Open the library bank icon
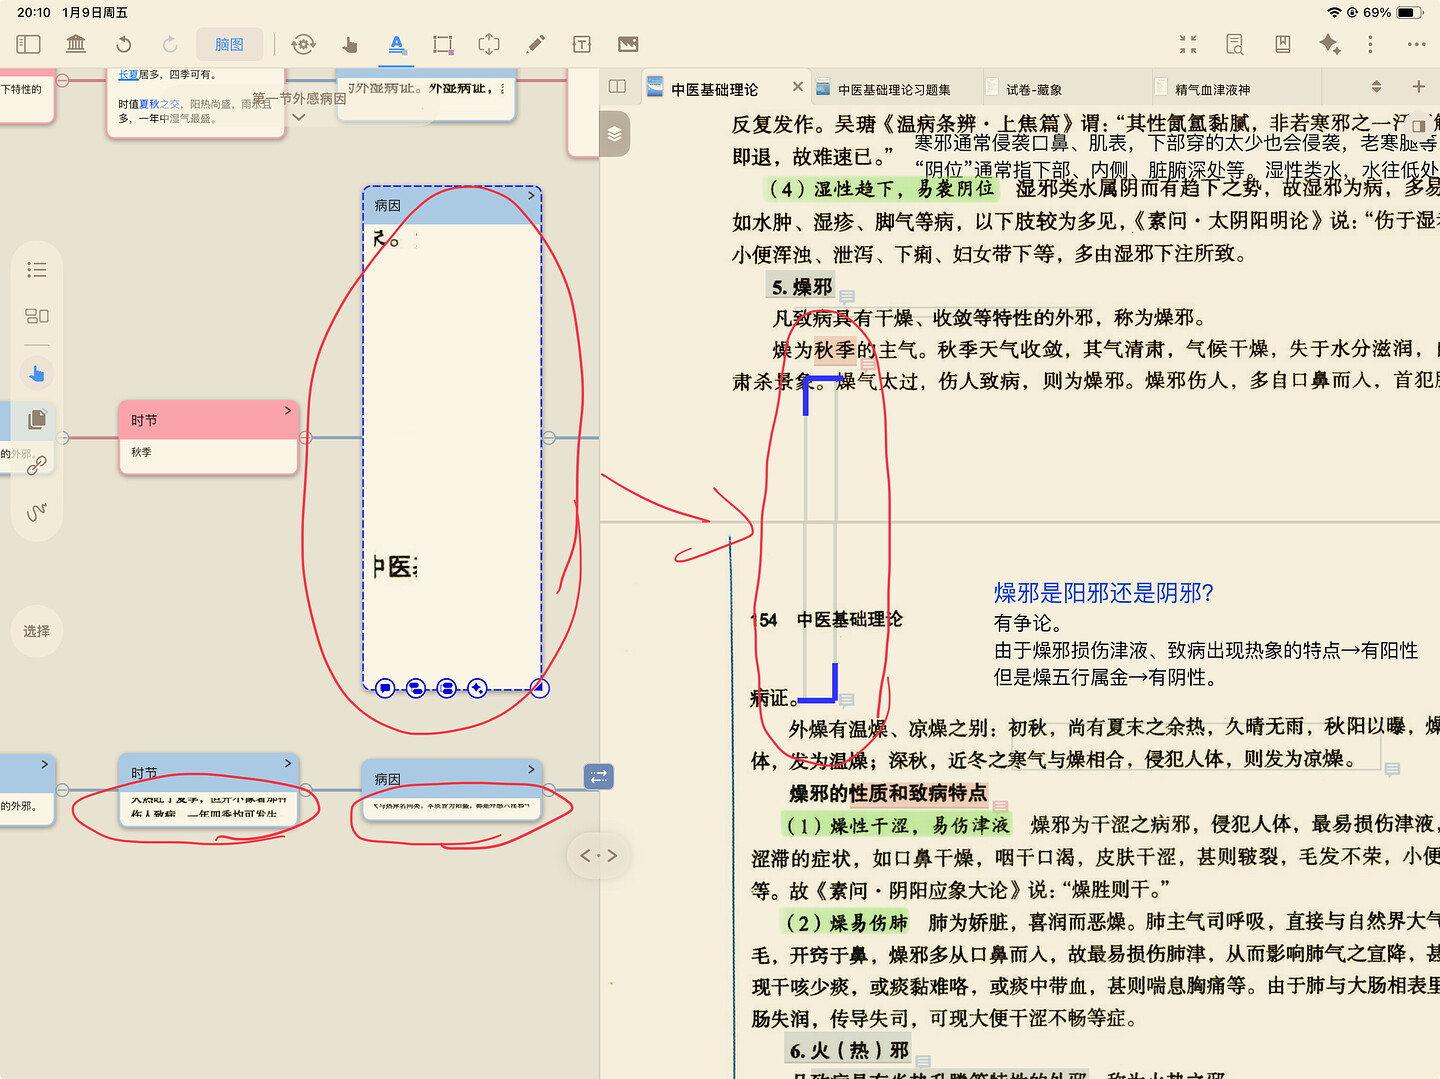The height and width of the screenshot is (1079, 1440). 76,44
